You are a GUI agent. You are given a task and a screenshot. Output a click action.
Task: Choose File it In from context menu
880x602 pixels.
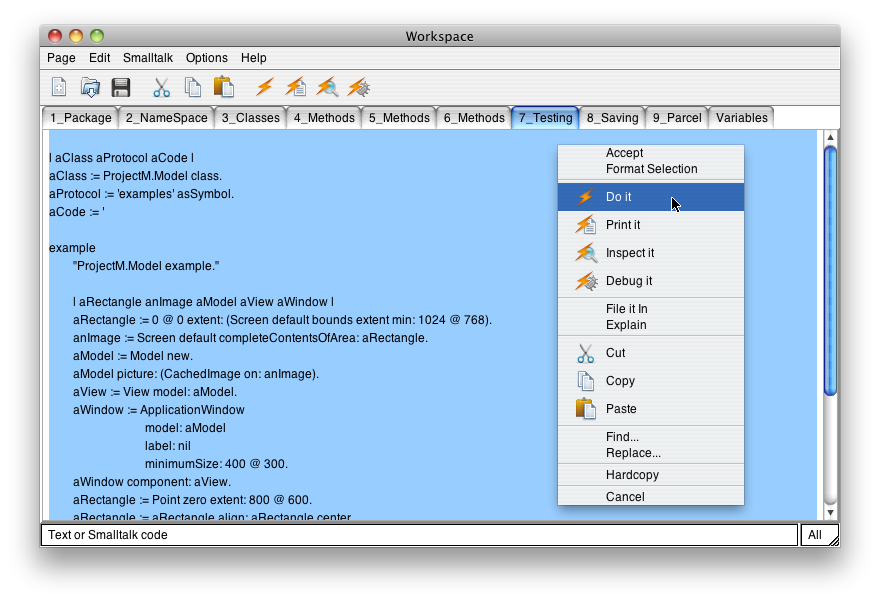(651, 309)
